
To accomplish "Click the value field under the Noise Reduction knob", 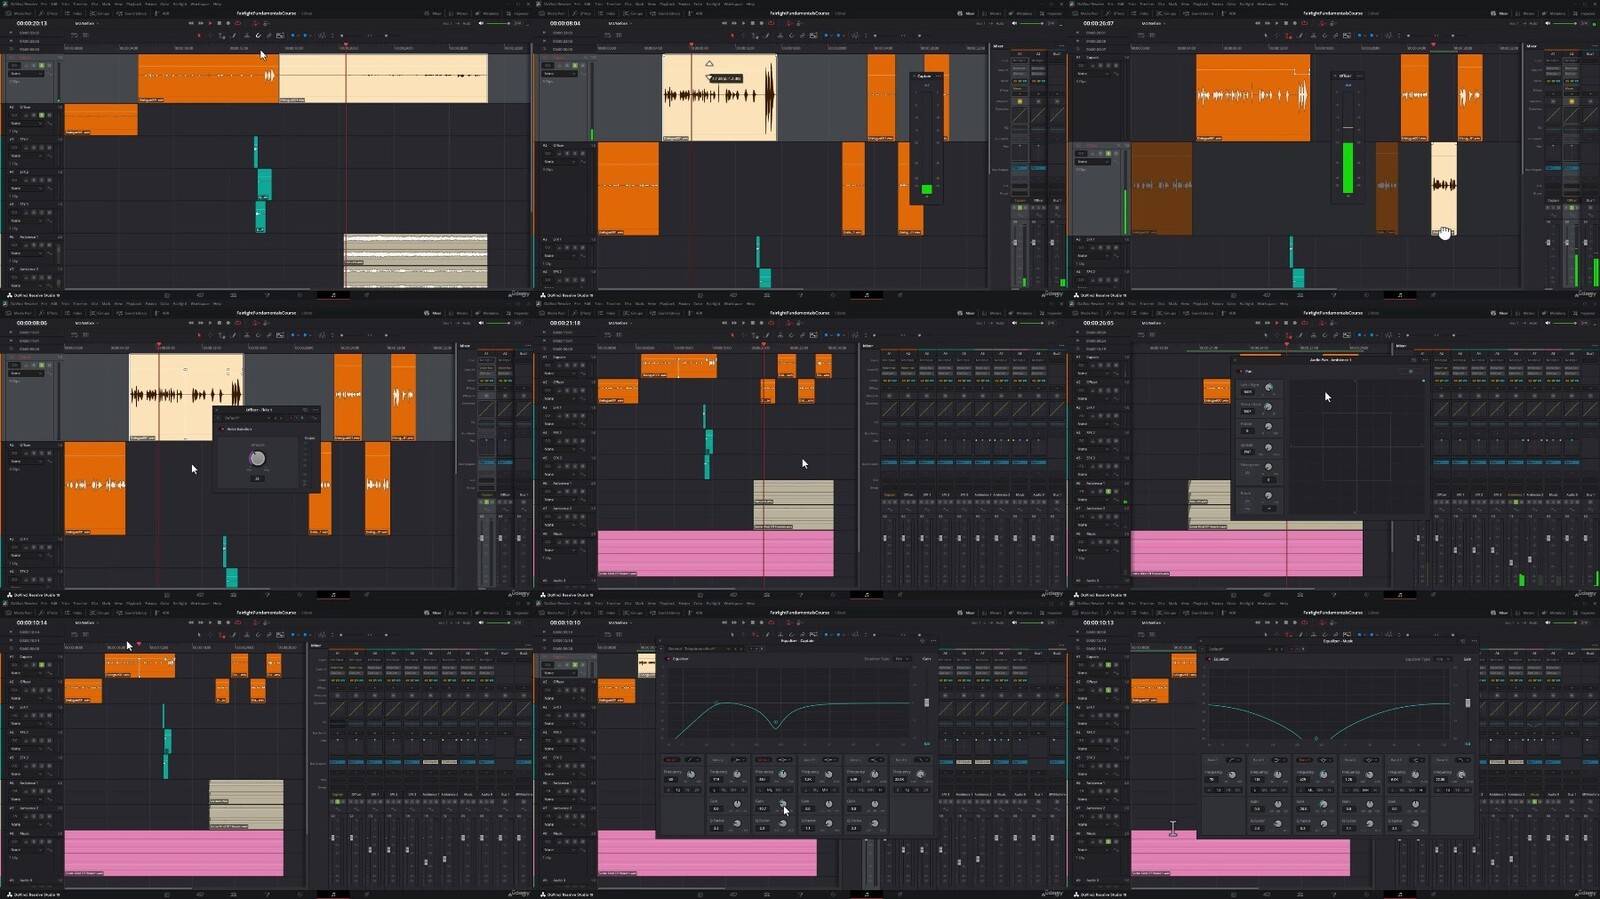I will (257, 479).
